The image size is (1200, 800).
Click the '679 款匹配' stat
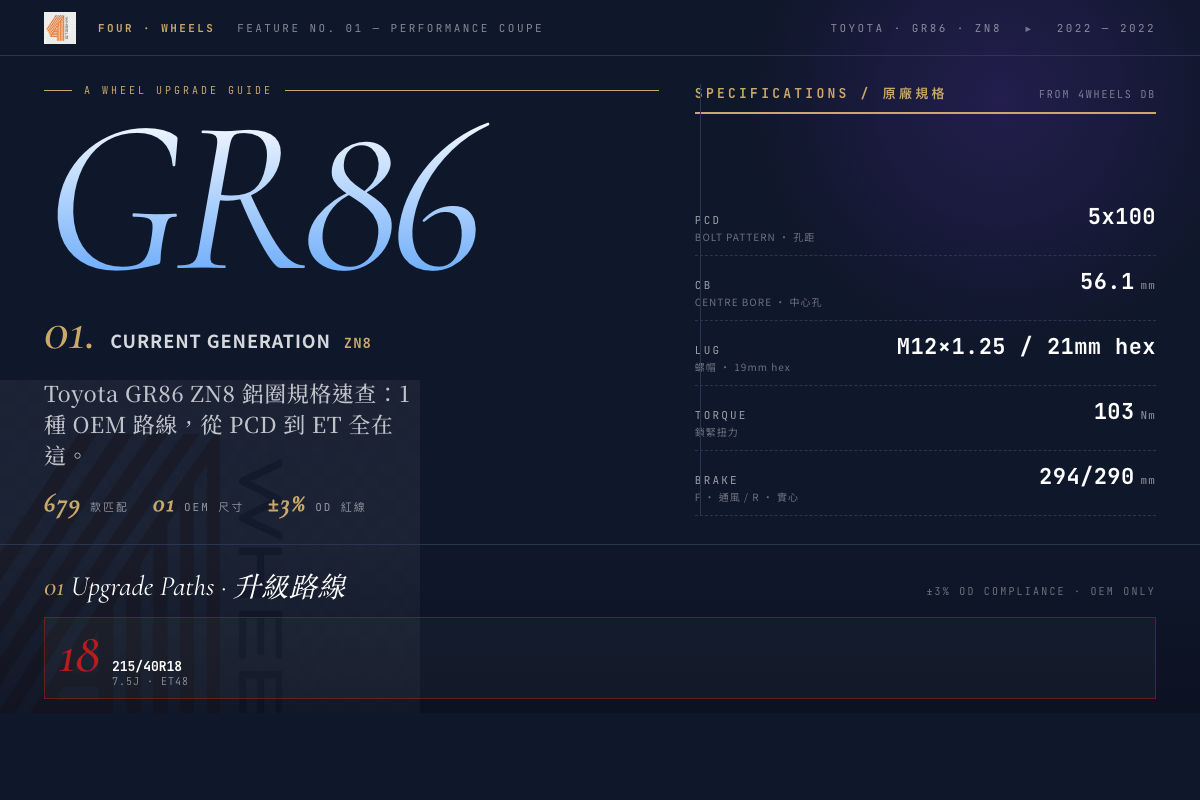pyautogui.click(x=86, y=505)
